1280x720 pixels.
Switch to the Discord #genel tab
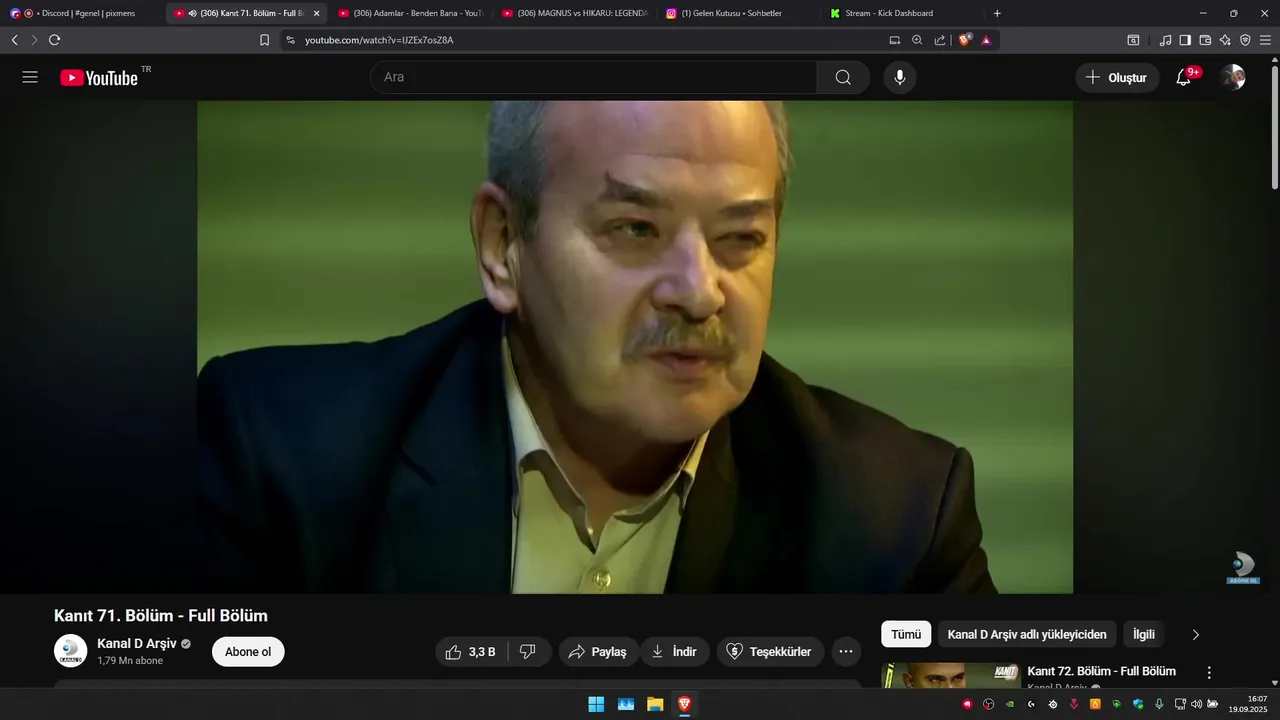83,13
